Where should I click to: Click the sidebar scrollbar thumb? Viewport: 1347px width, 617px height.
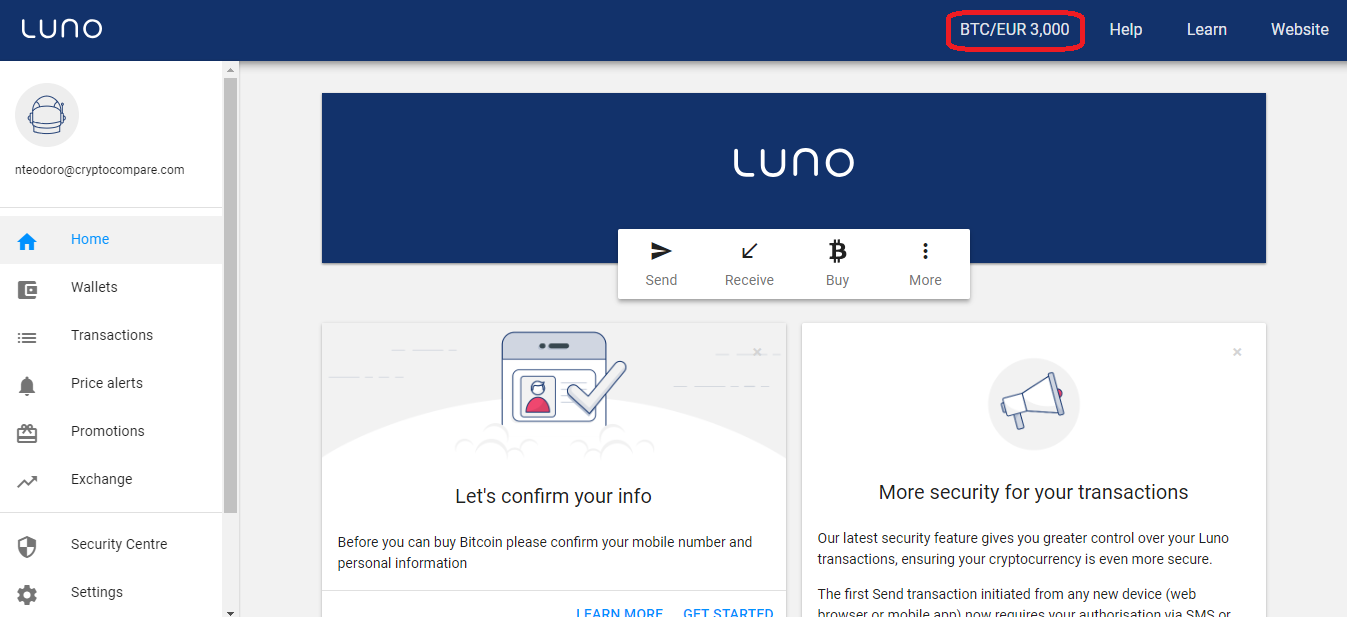(x=230, y=295)
